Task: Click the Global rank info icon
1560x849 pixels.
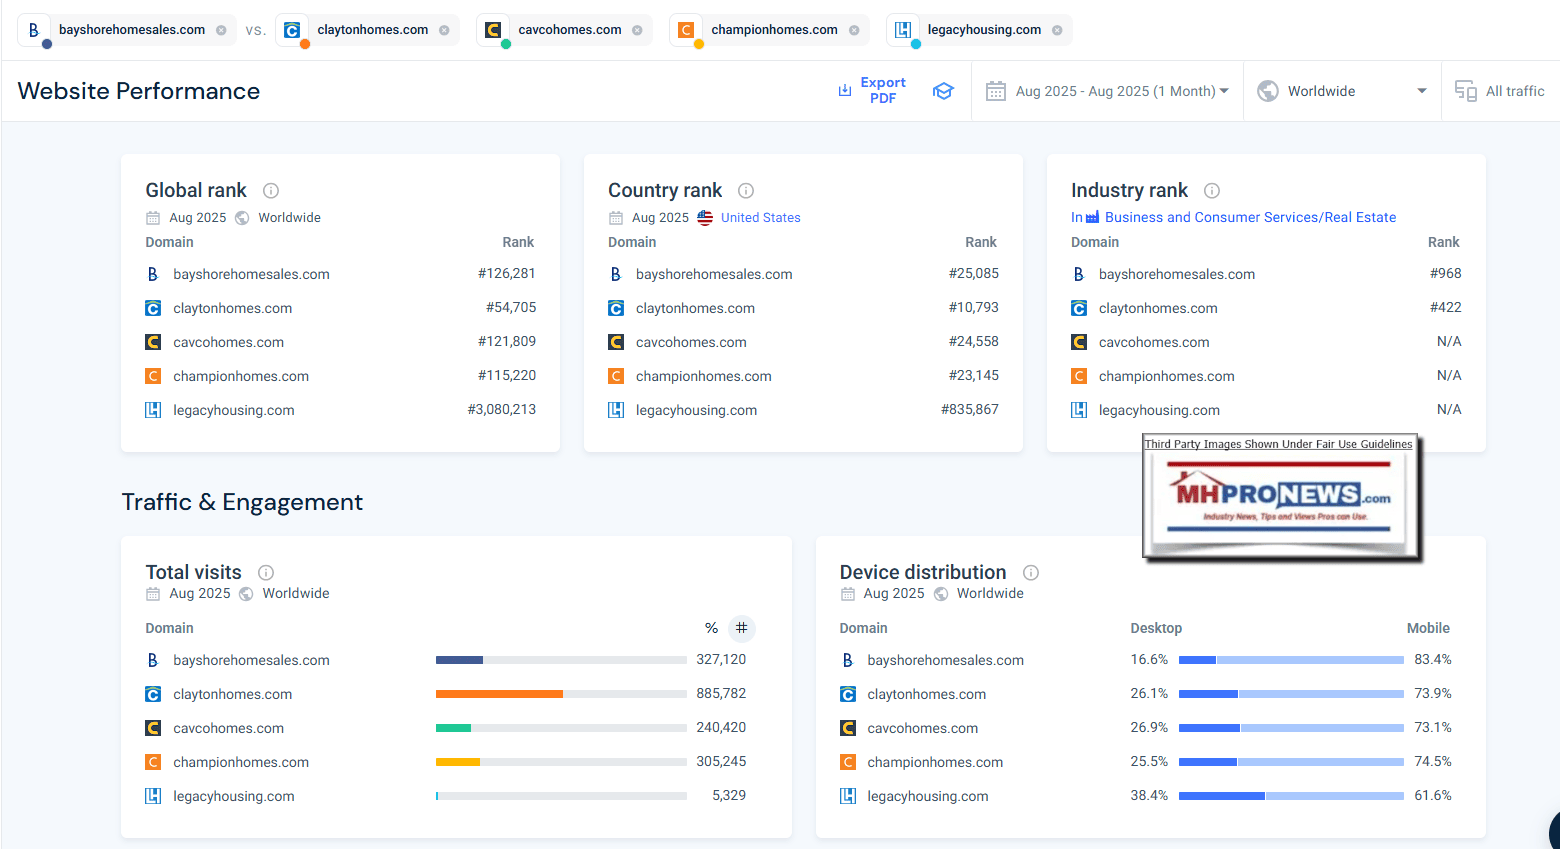Action: point(270,191)
